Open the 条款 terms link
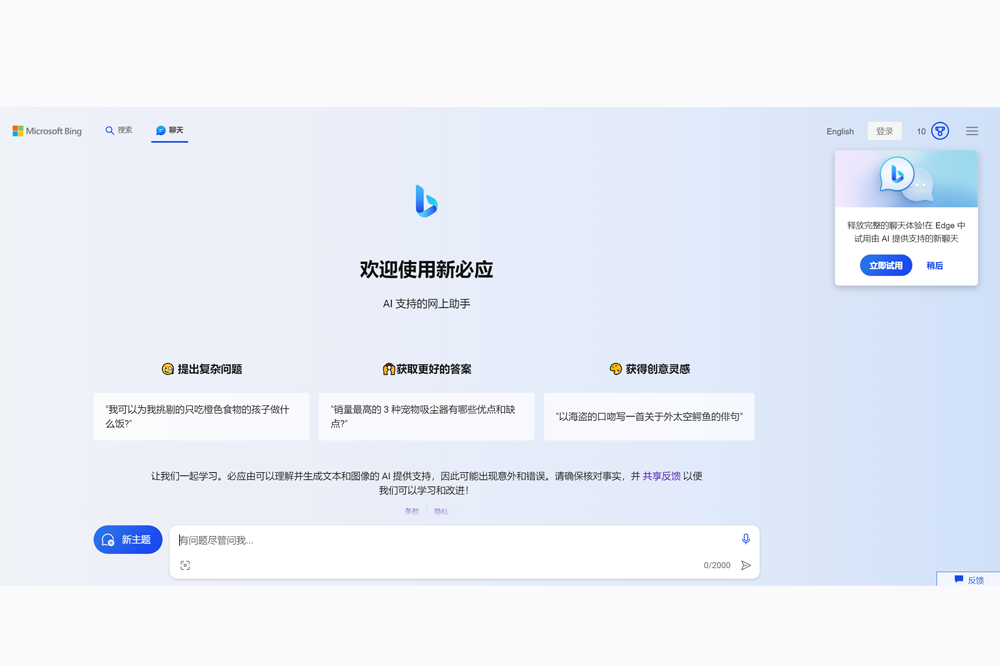This screenshot has width=1000, height=666. point(412,511)
